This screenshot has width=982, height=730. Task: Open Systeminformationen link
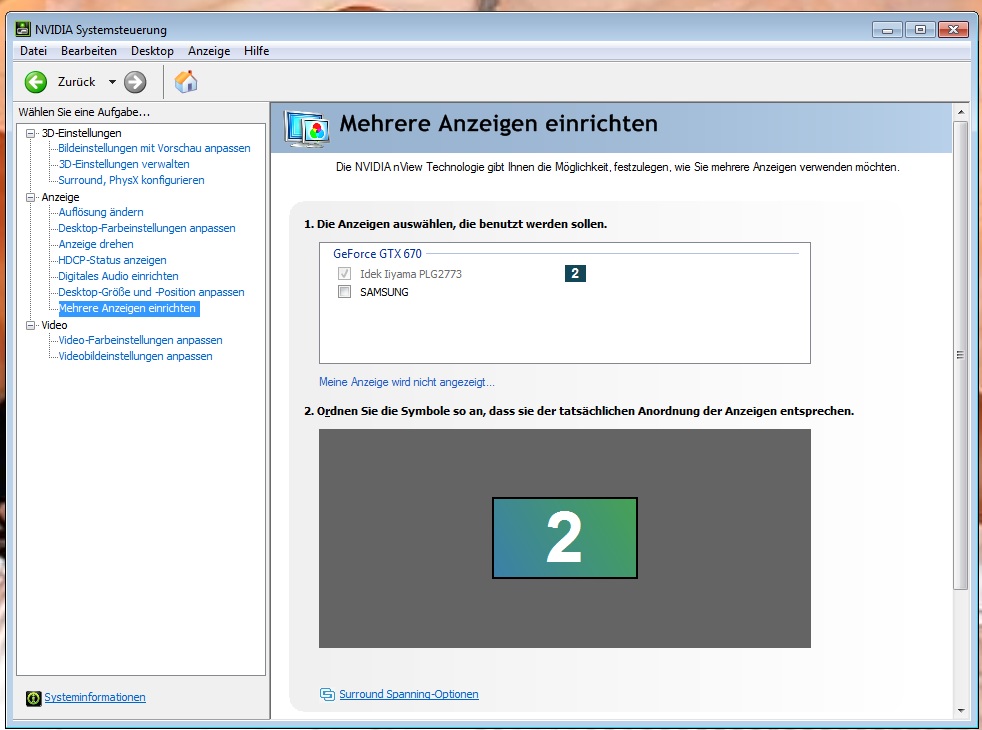[x=95, y=697]
